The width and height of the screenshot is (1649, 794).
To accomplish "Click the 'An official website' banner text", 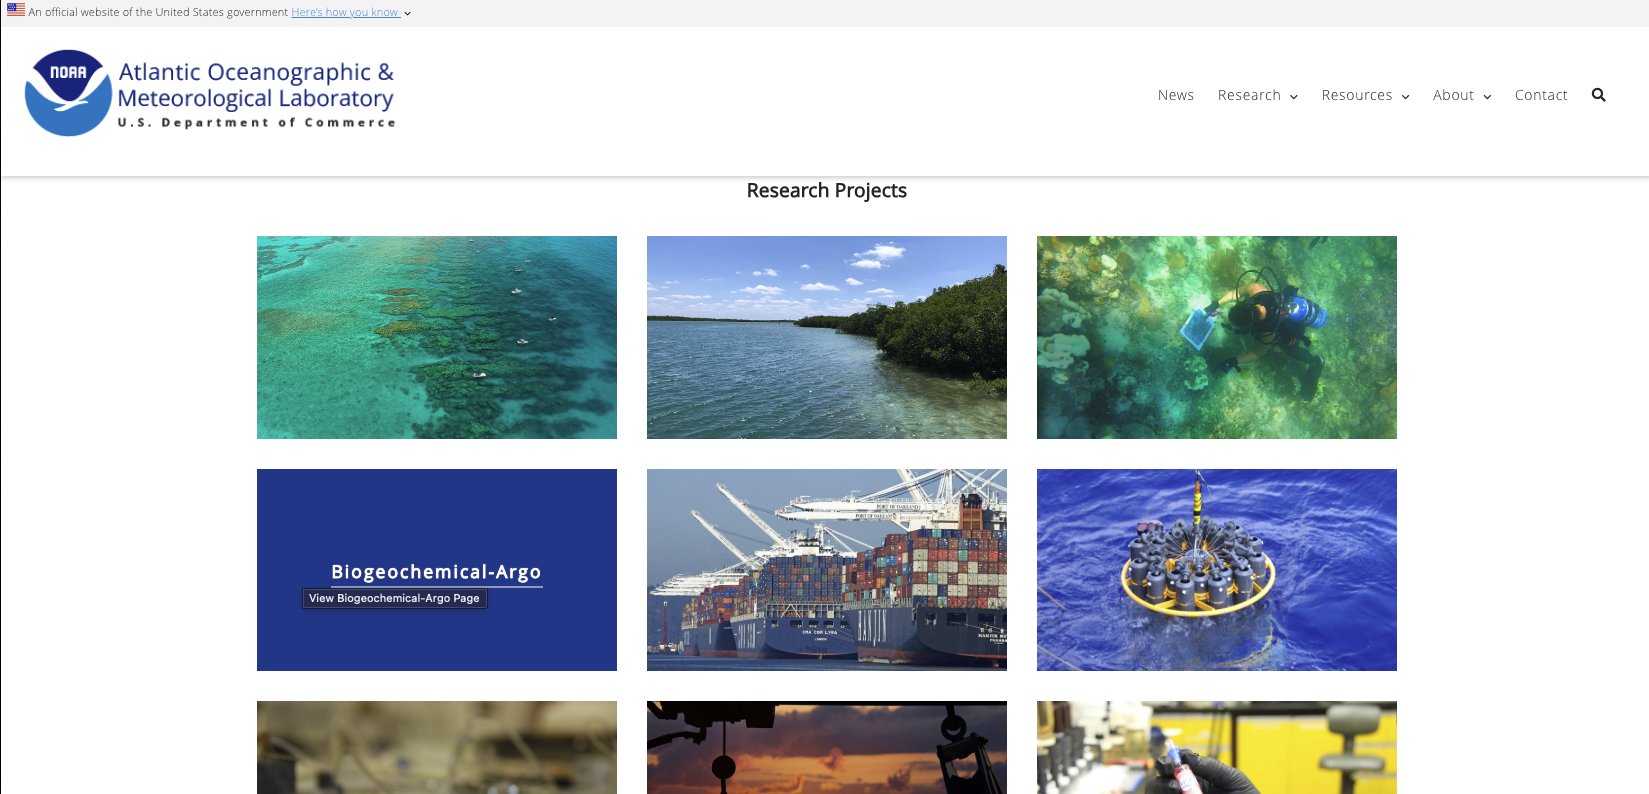I will point(158,12).
